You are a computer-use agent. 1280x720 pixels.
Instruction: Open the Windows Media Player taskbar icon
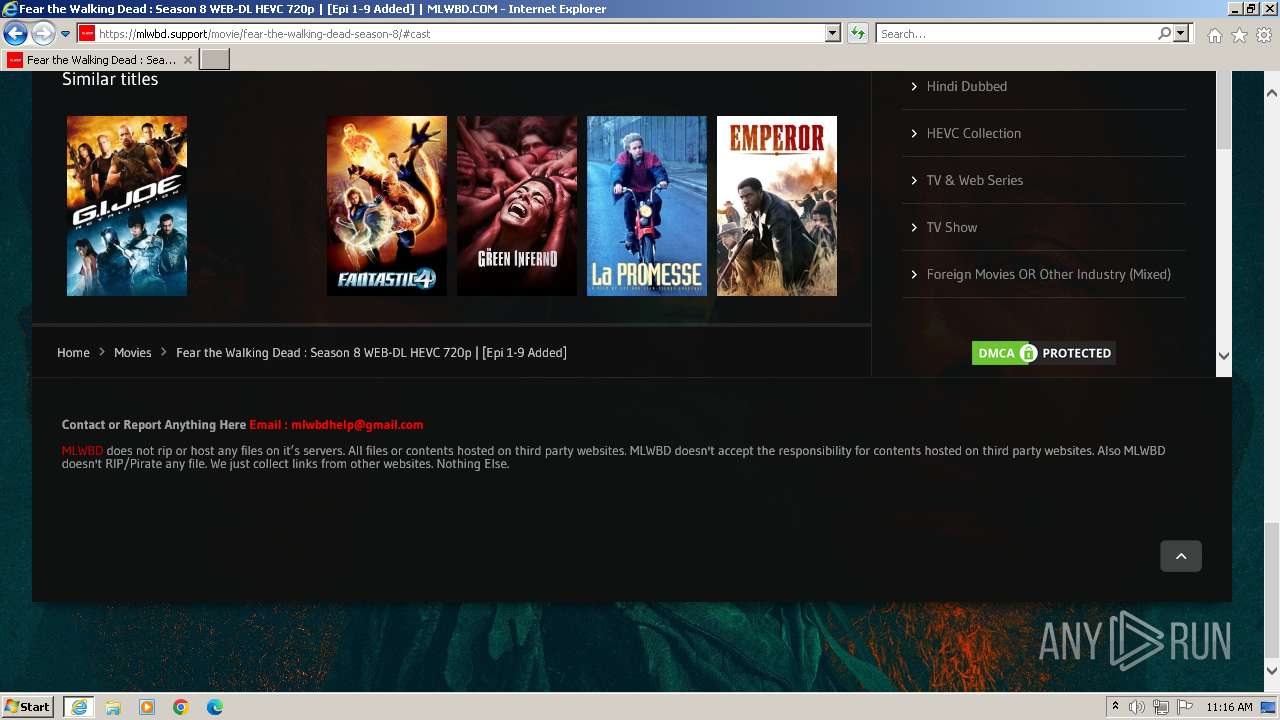click(x=147, y=707)
